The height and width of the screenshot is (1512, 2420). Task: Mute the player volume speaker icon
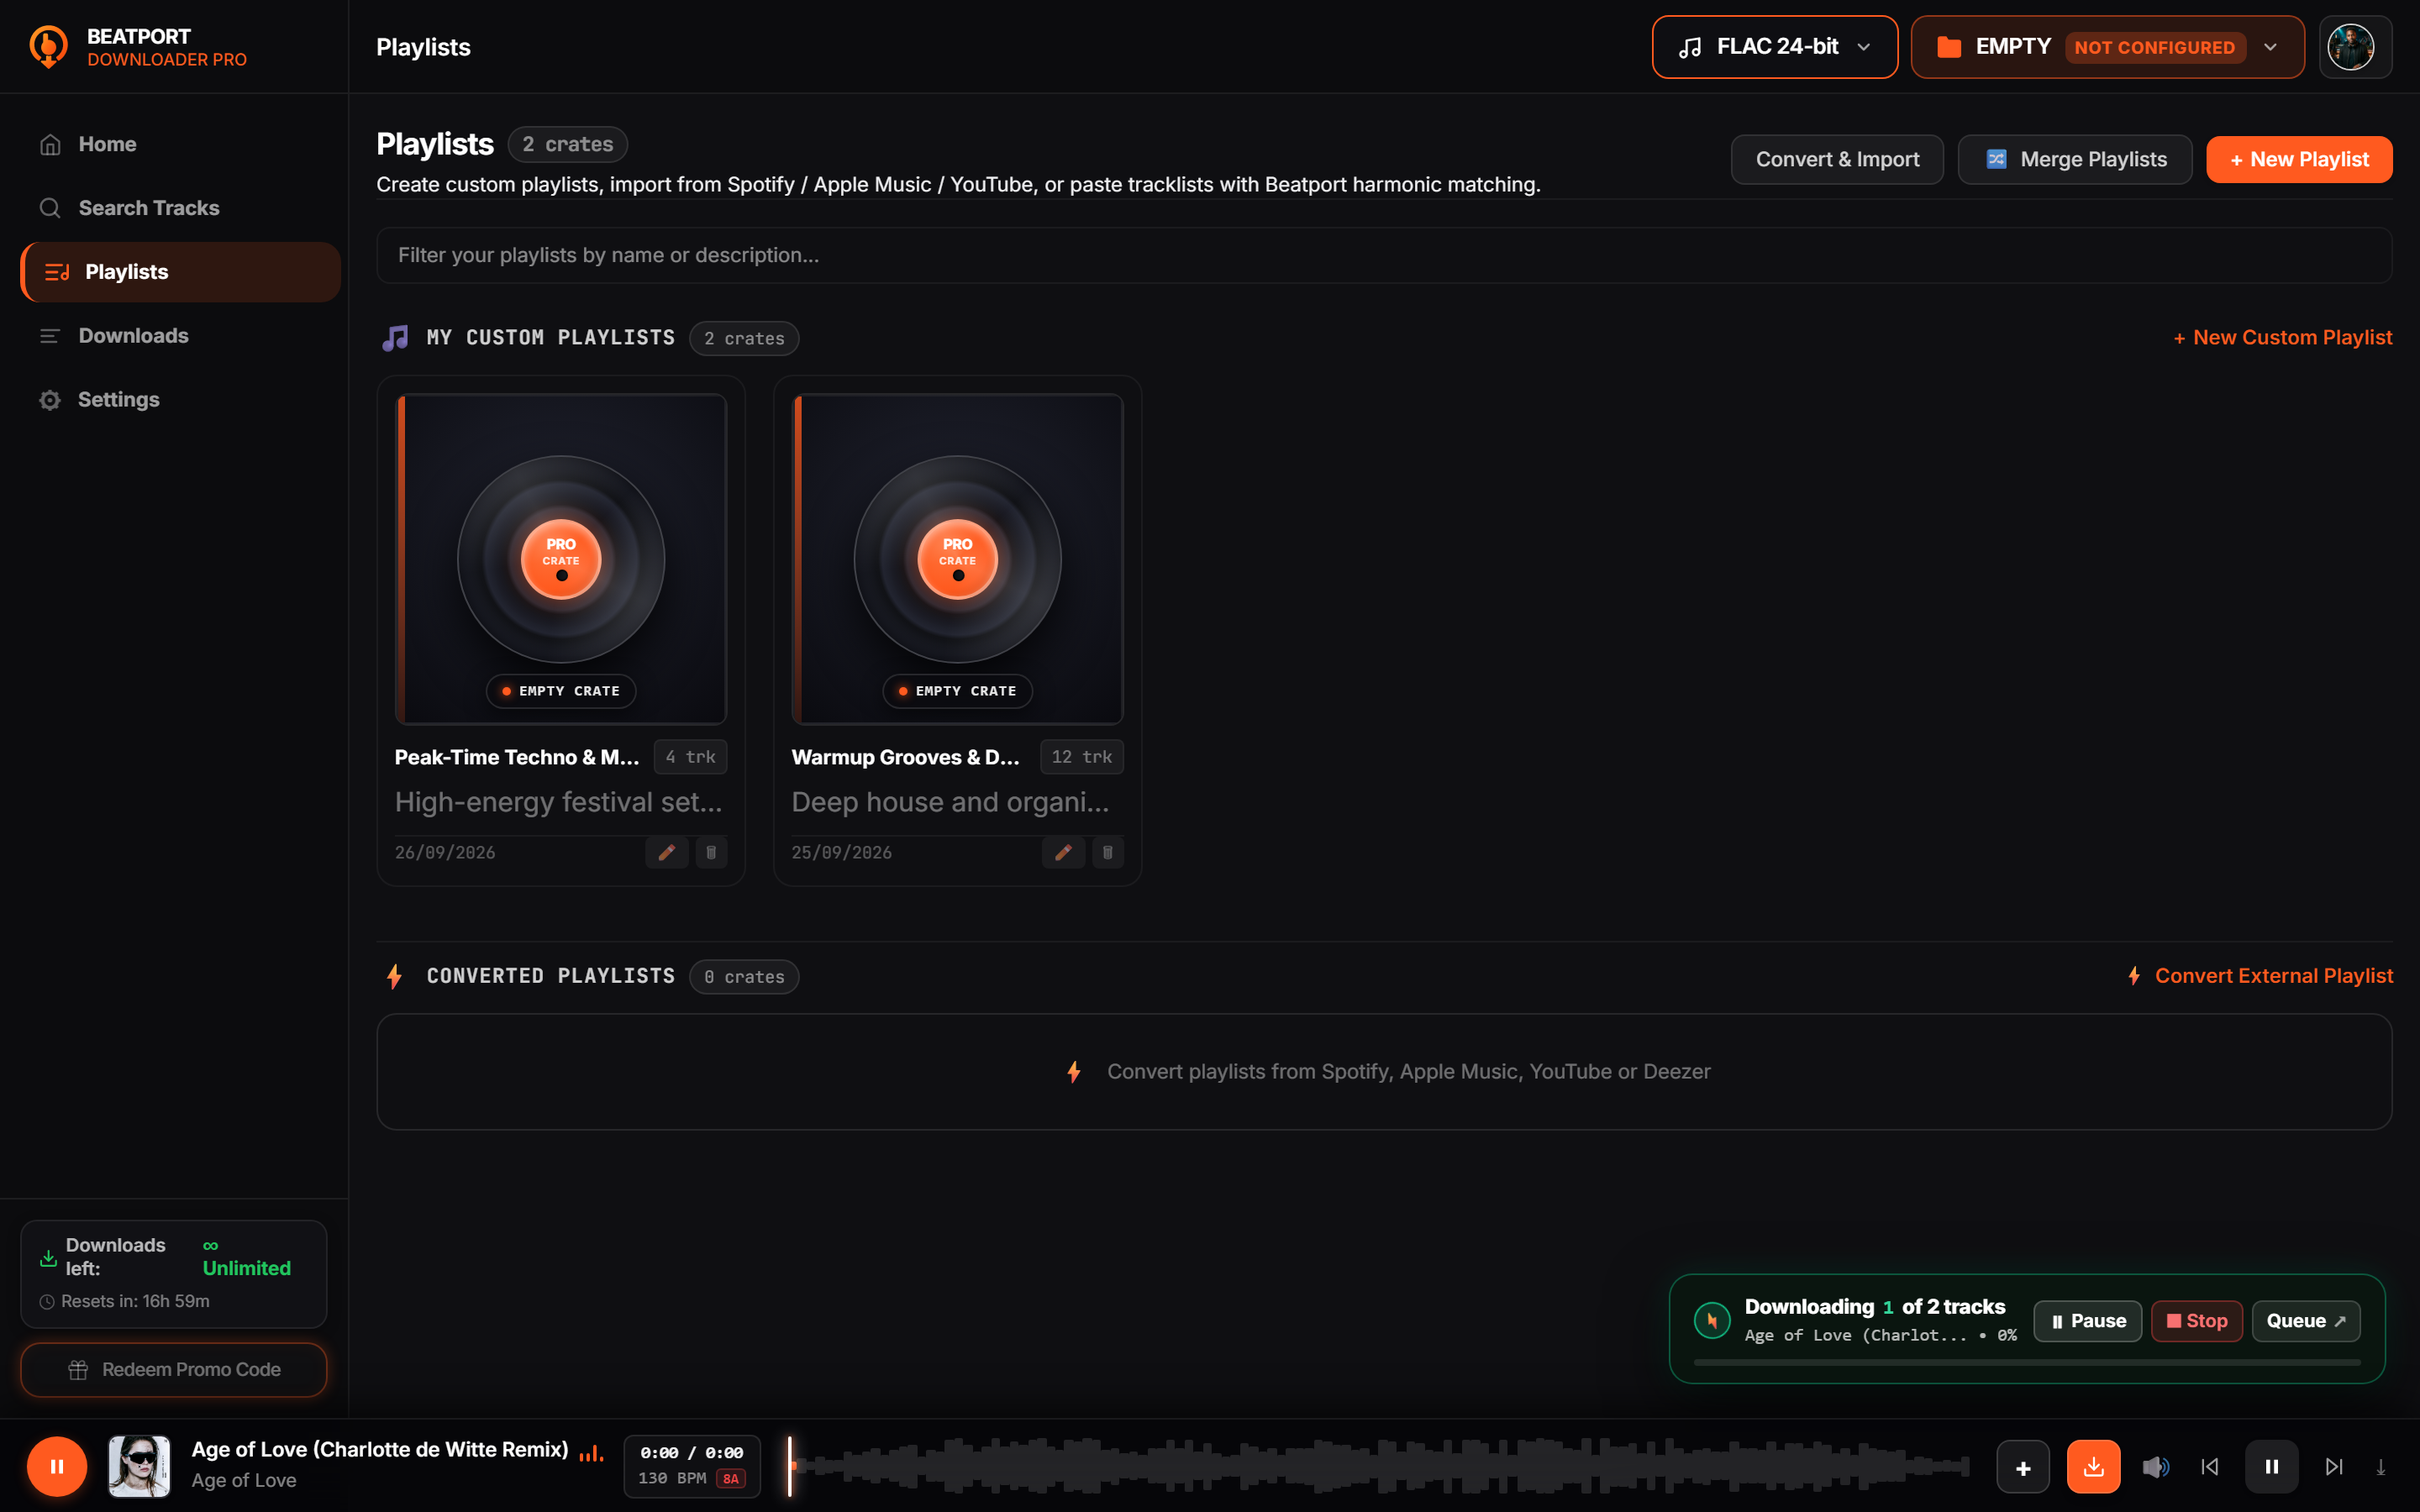coord(2155,1467)
